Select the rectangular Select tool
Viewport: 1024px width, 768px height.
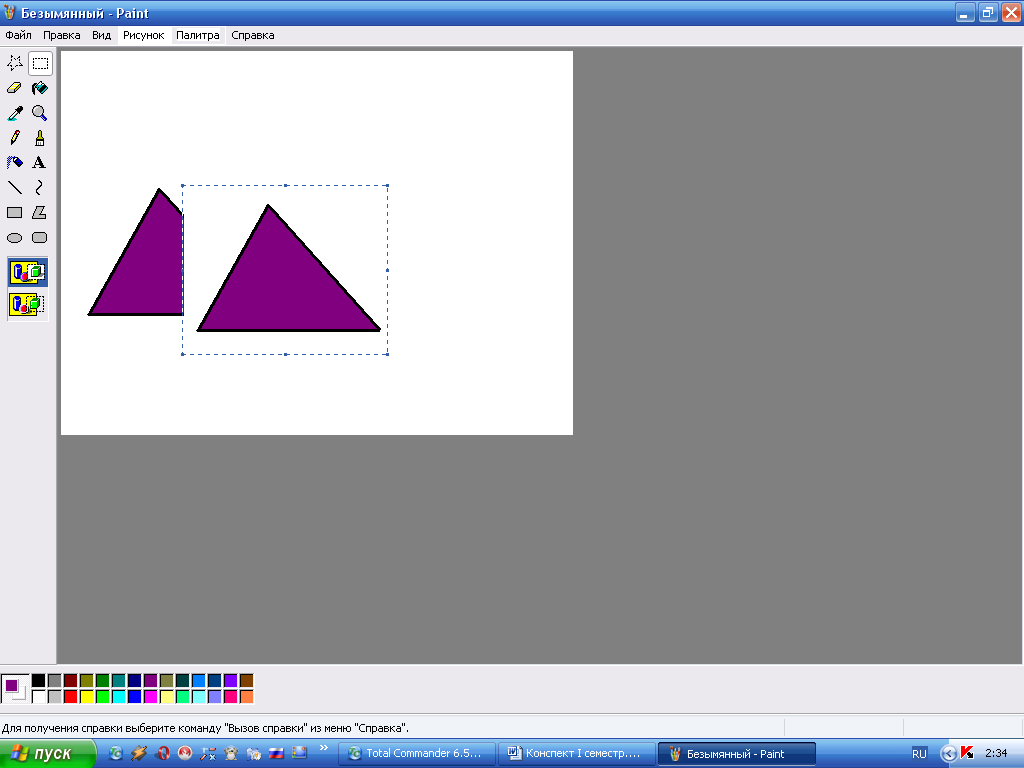pos(40,63)
